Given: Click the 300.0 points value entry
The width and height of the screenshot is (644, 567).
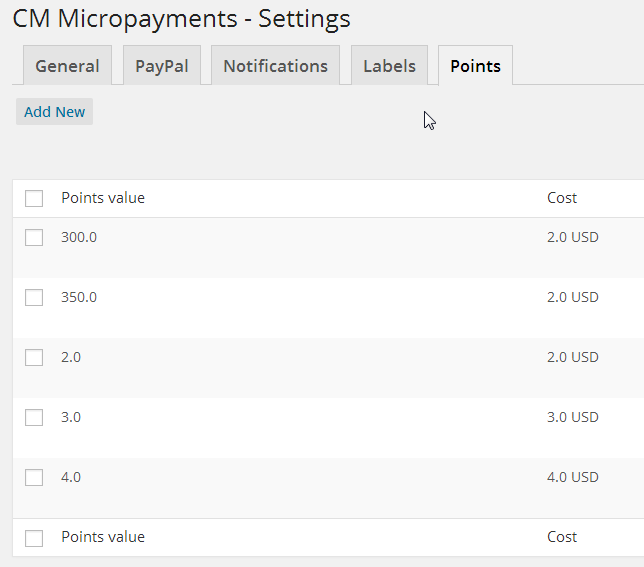Looking at the screenshot, I should pos(79,237).
